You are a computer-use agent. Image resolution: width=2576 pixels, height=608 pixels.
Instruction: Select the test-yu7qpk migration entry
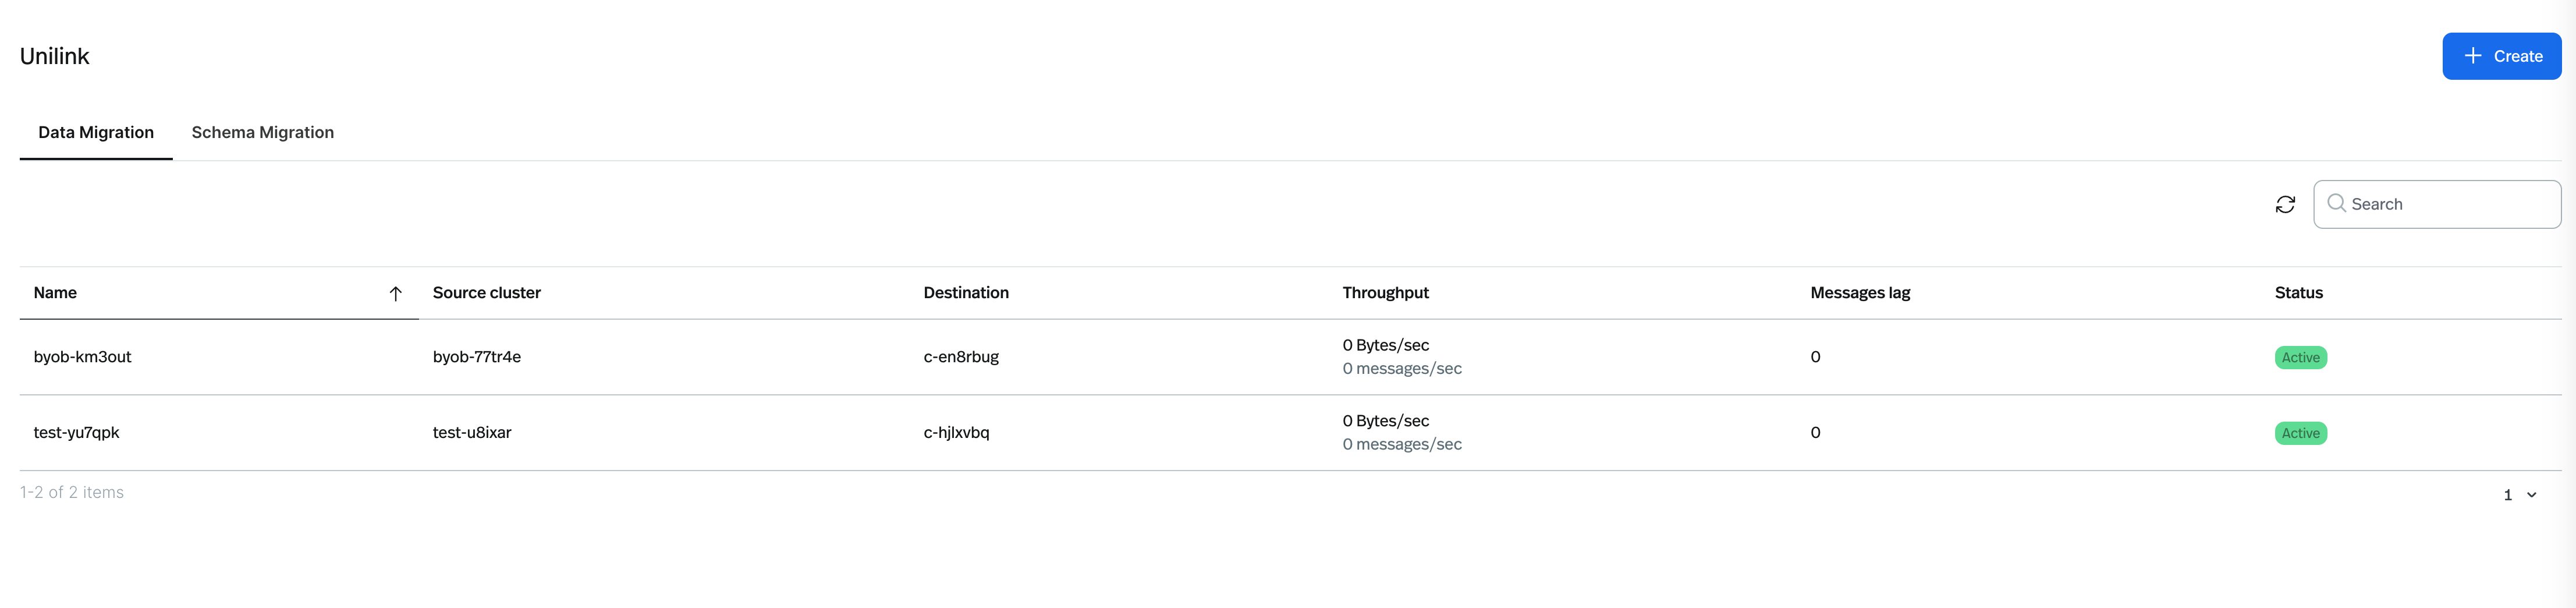tap(76, 433)
